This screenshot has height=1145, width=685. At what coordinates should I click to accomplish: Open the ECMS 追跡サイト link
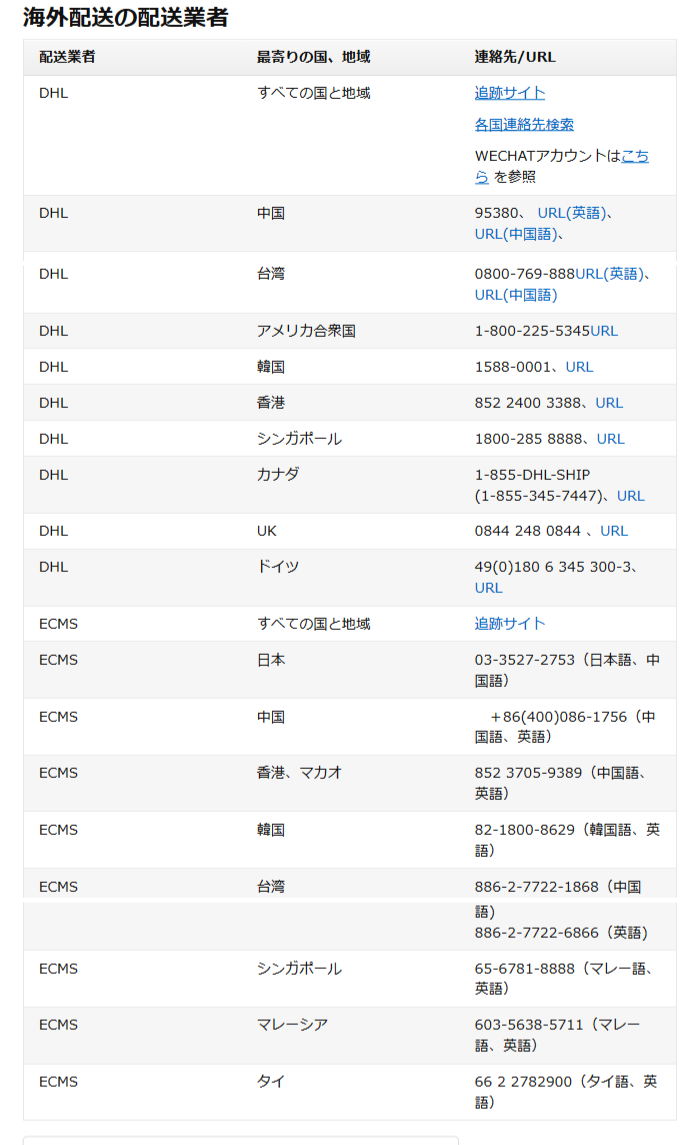(x=509, y=623)
